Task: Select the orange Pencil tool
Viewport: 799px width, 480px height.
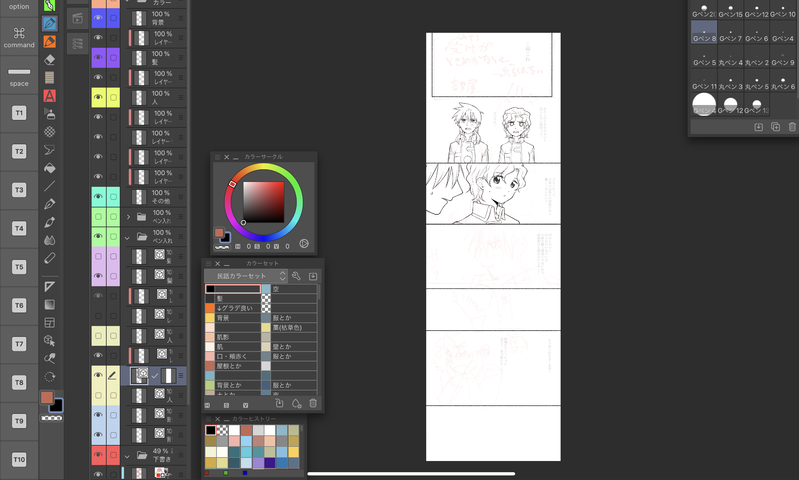Action: (49, 41)
